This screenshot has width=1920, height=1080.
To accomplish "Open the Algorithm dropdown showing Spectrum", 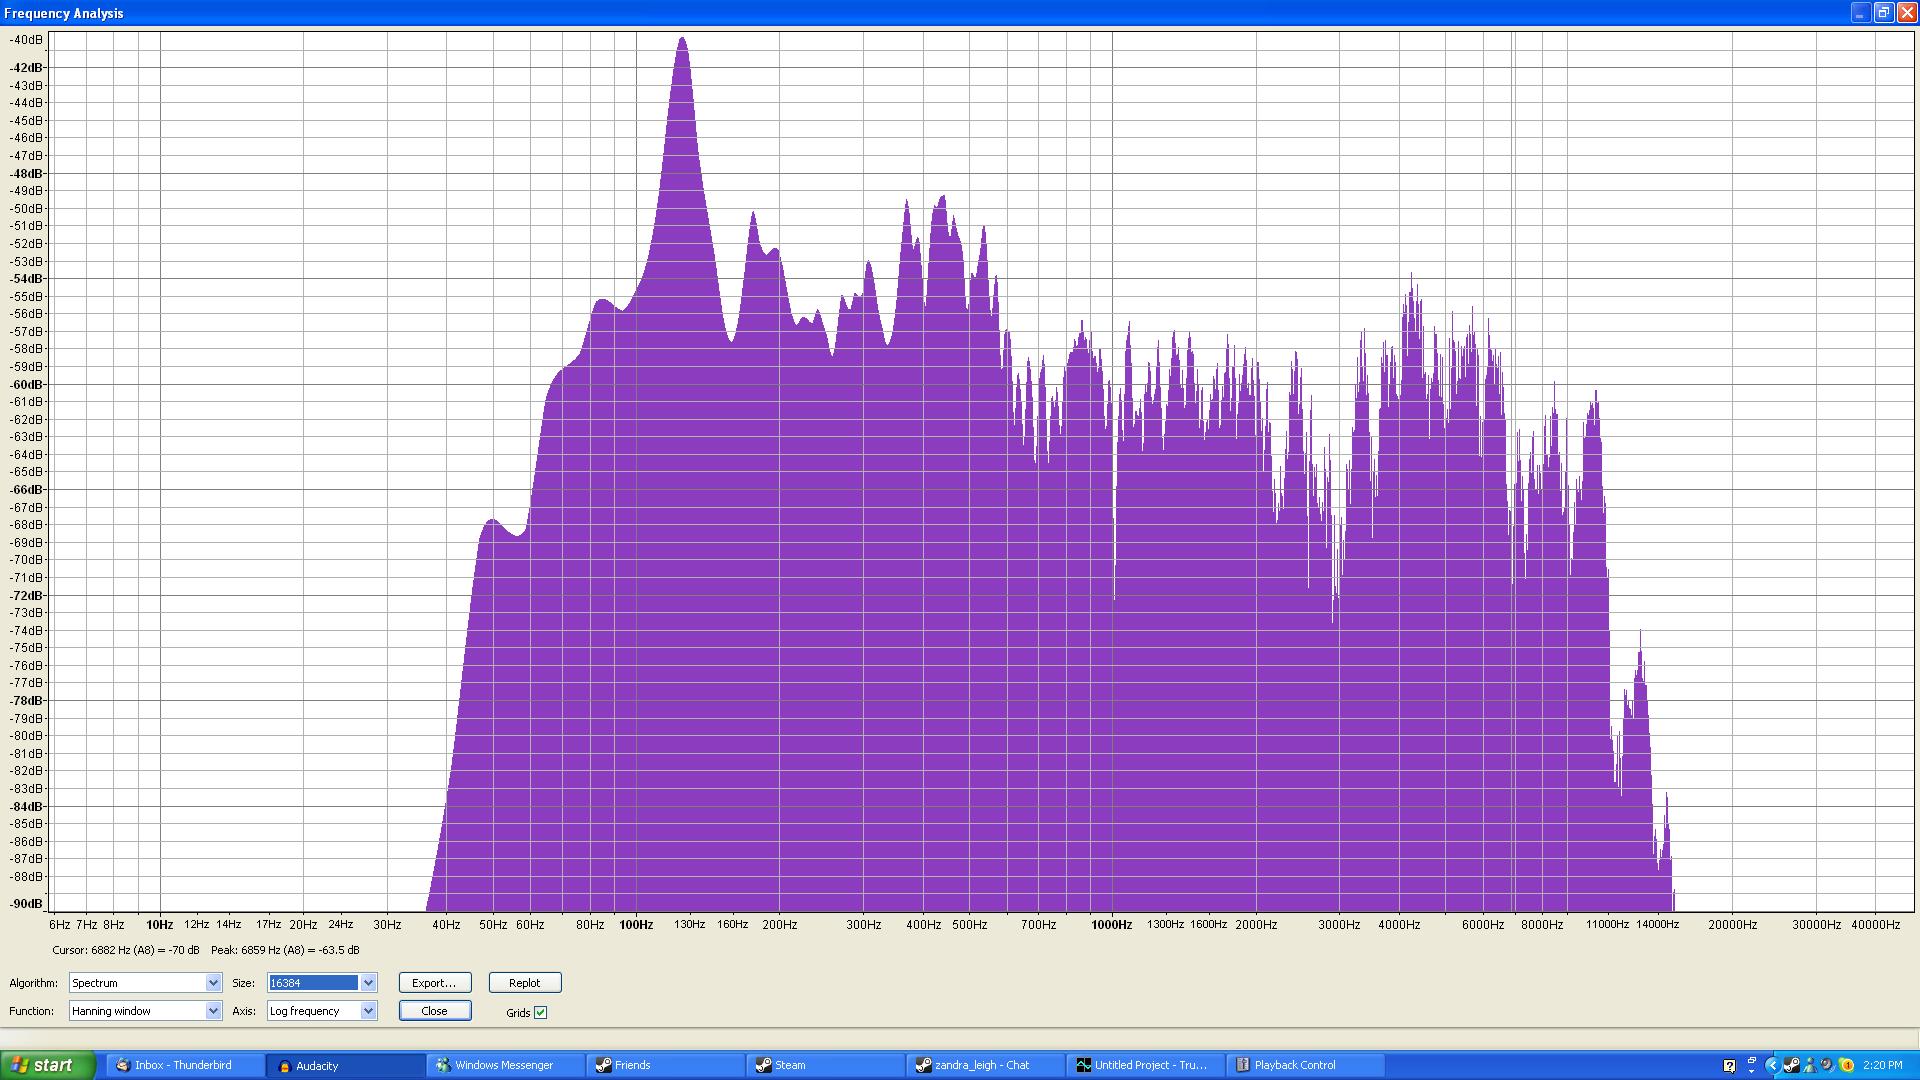I will [x=145, y=983].
